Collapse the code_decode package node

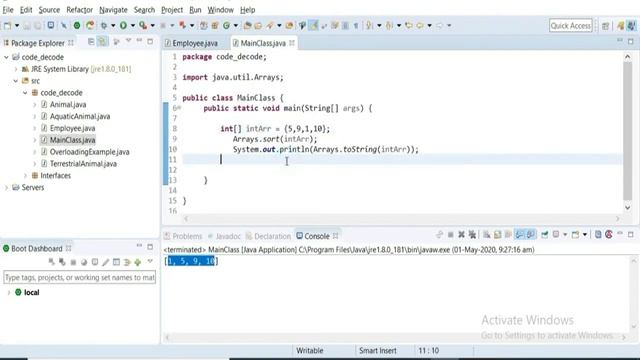tap(25, 93)
